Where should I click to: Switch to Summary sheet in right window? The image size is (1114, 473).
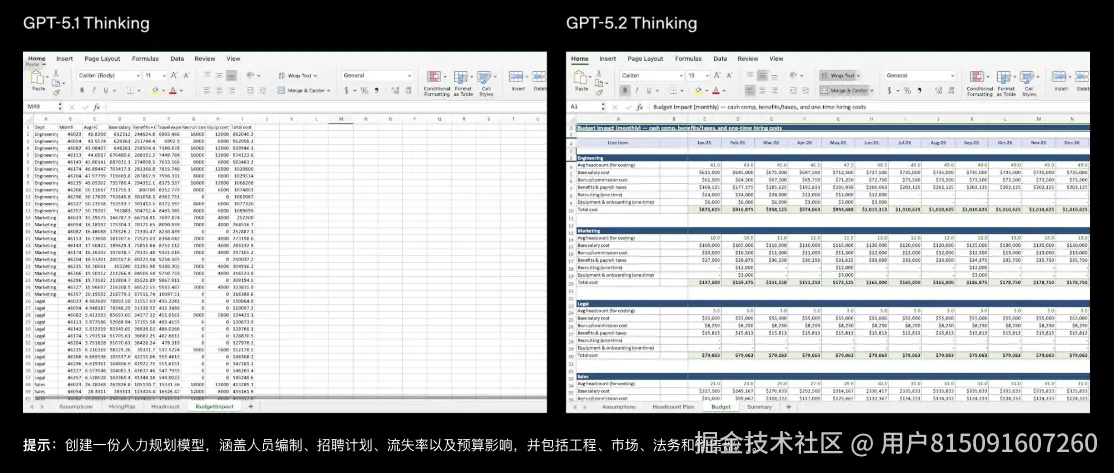coord(759,407)
